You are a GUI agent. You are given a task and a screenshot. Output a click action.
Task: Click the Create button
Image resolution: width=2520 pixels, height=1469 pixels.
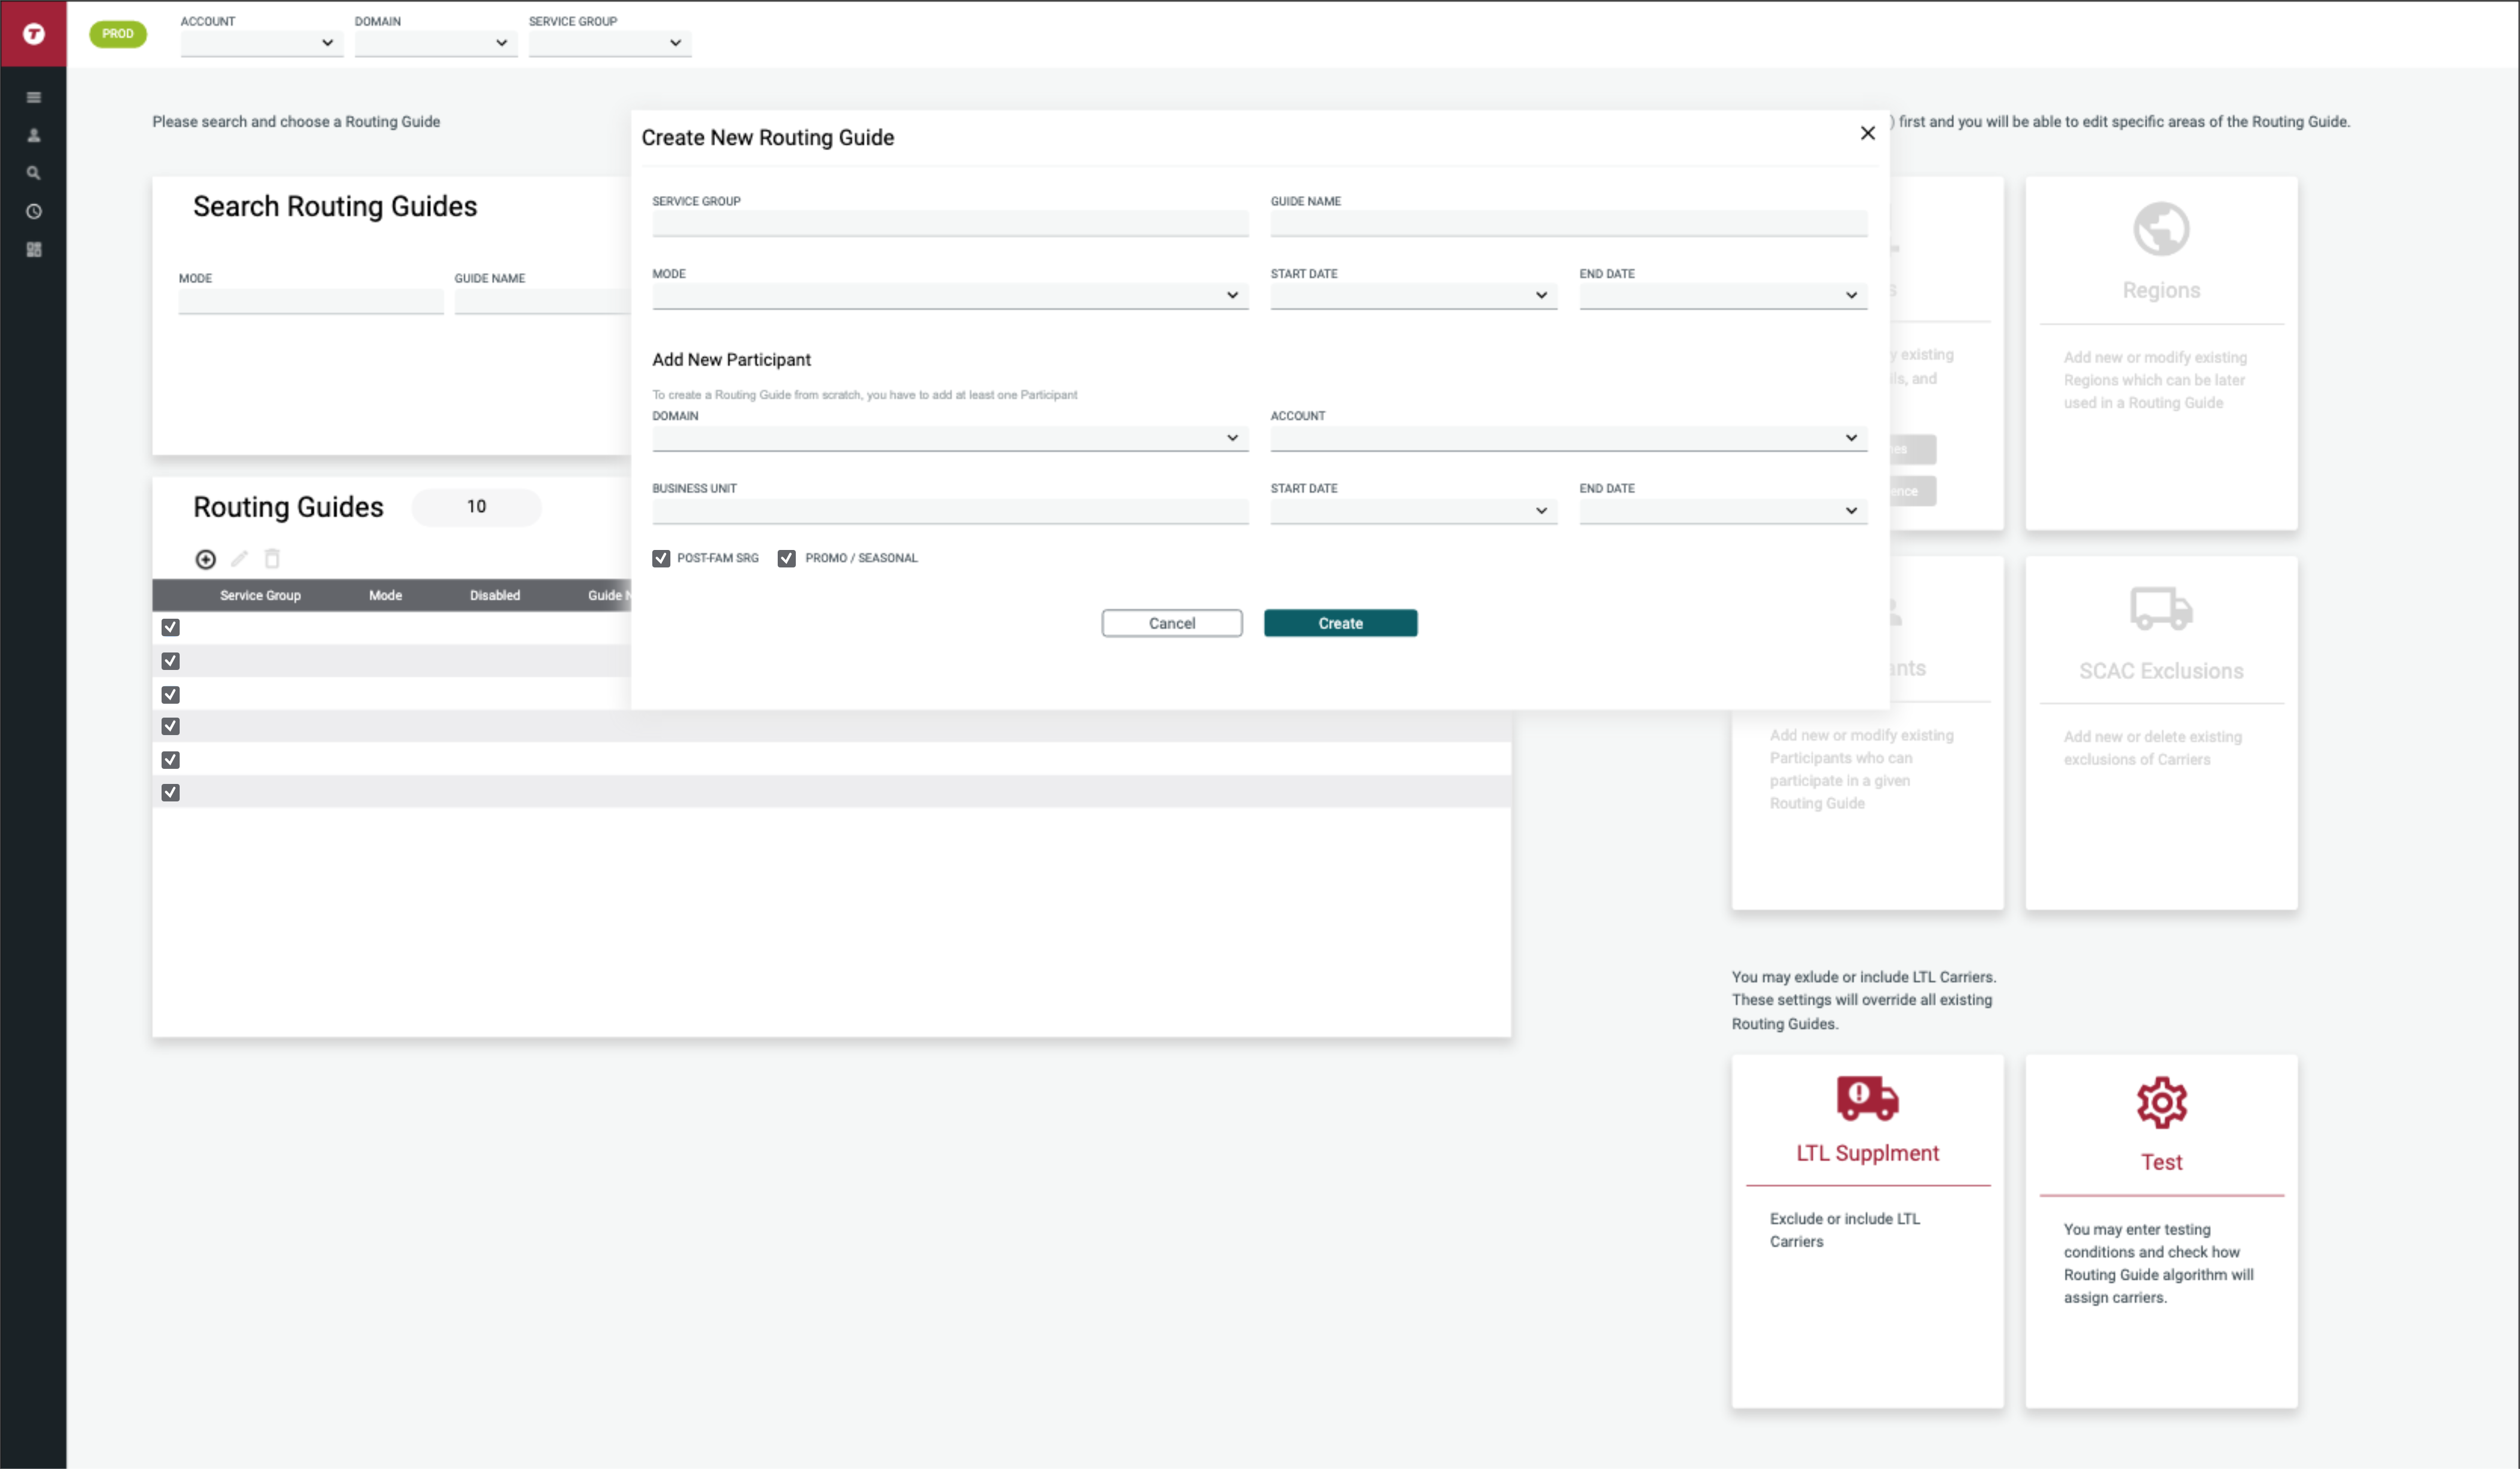point(1340,623)
